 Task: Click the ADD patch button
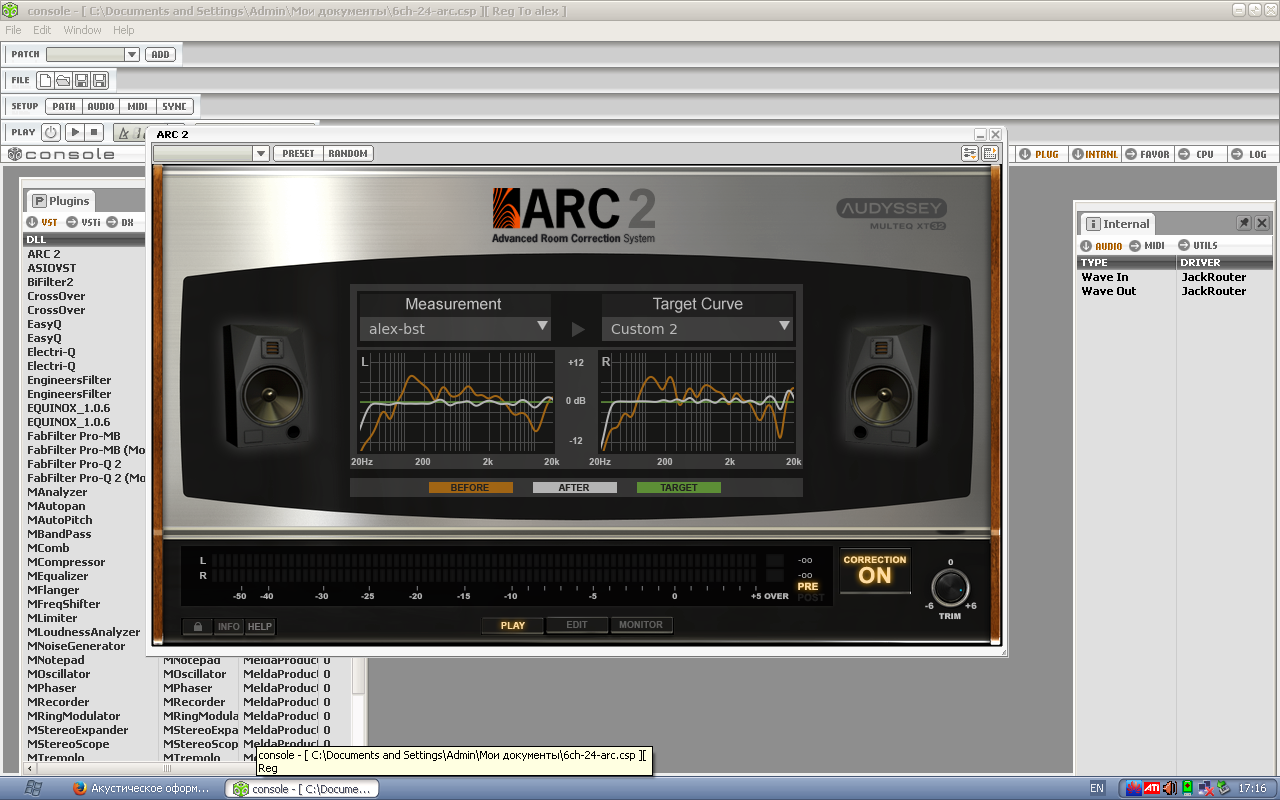160,54
